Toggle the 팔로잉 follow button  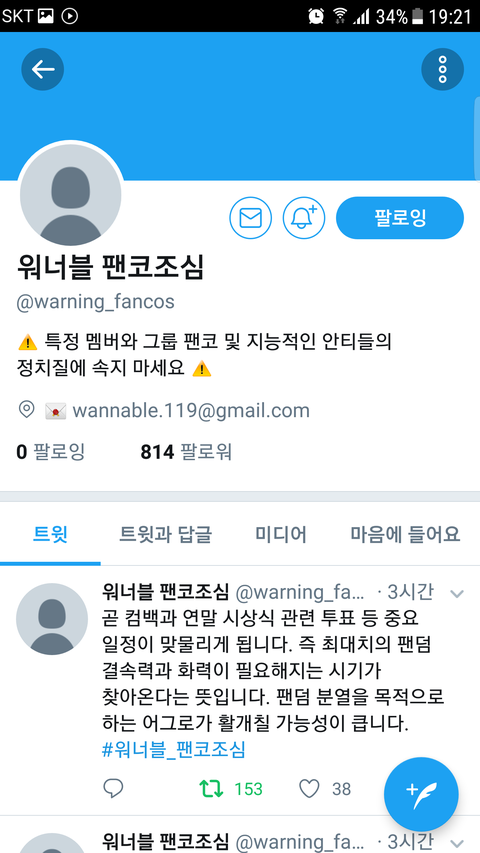click(400, 218)
